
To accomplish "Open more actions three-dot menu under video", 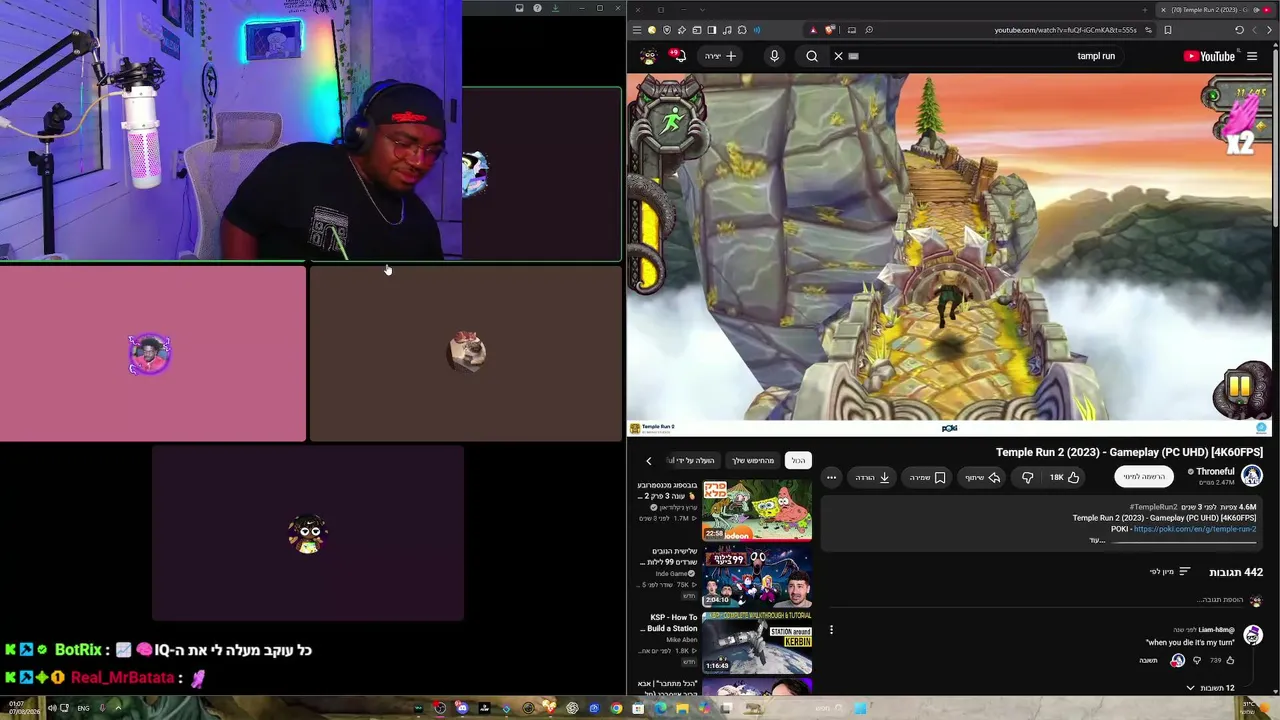I will pos(831,477).
